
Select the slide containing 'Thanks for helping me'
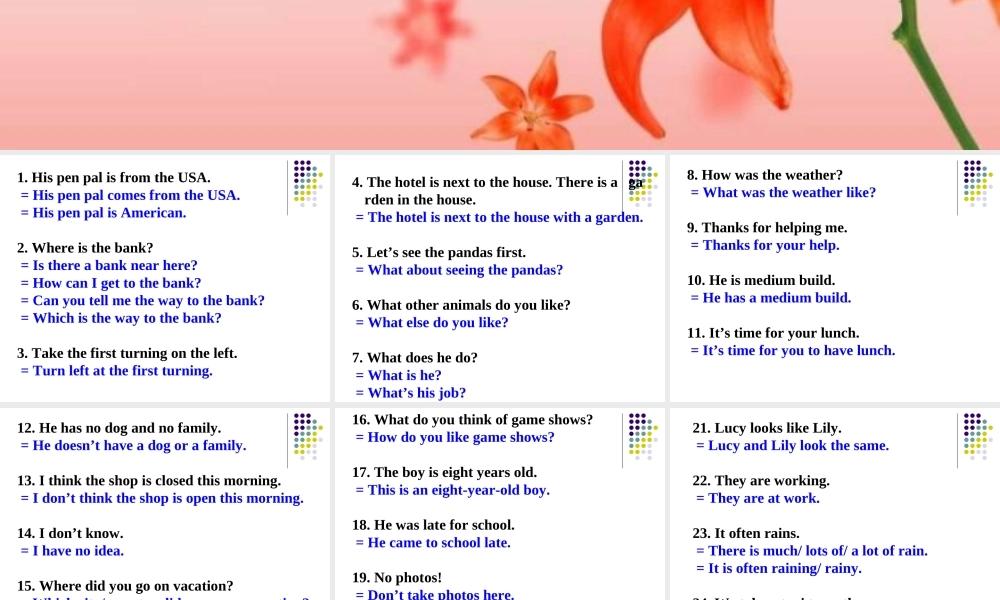point(835,278)
